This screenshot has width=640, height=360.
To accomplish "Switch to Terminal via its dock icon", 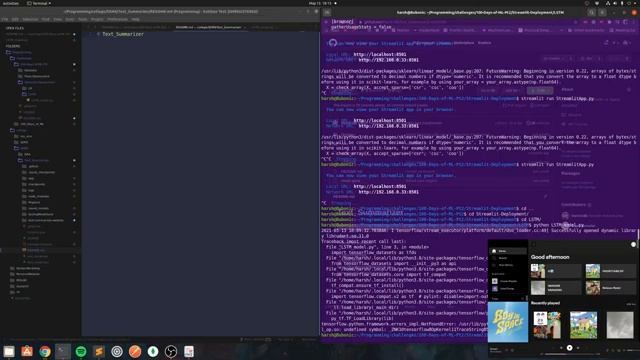I will coord(63,351).
